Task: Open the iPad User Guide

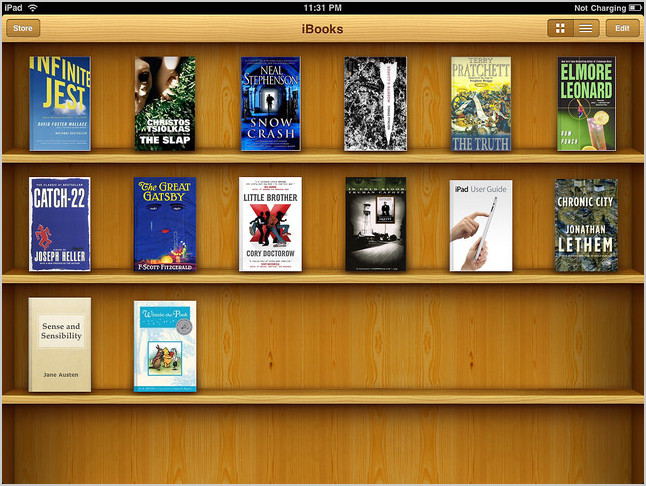Action: 481,226
